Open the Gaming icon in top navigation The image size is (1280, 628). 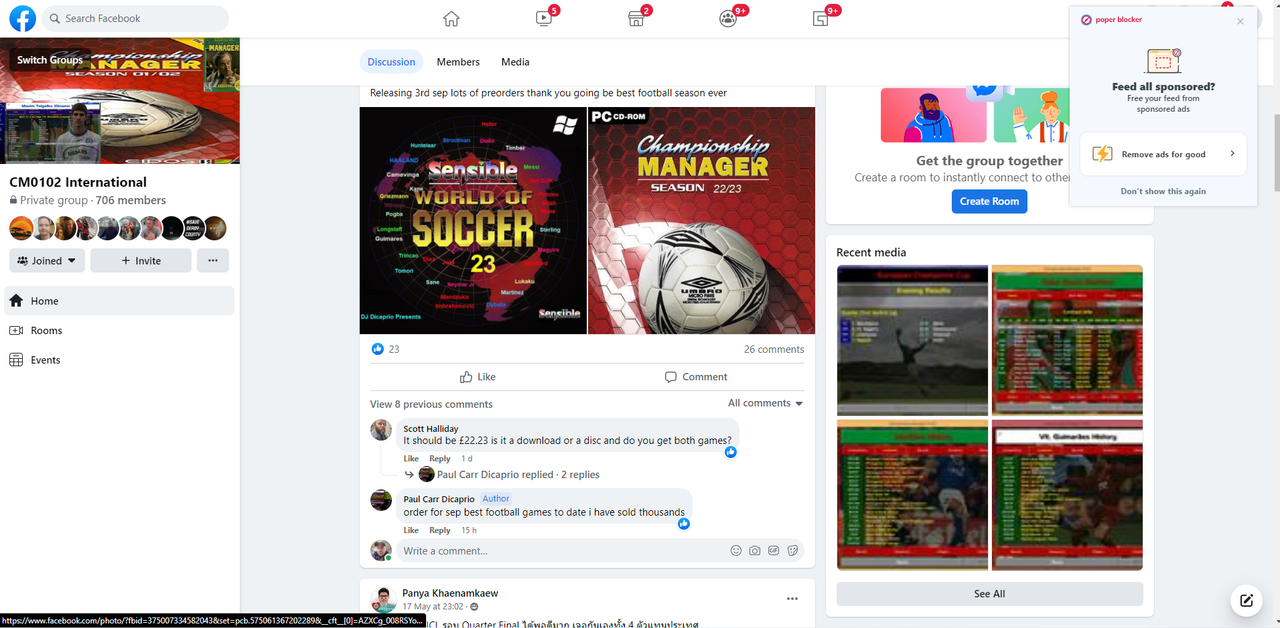[820, 18]
